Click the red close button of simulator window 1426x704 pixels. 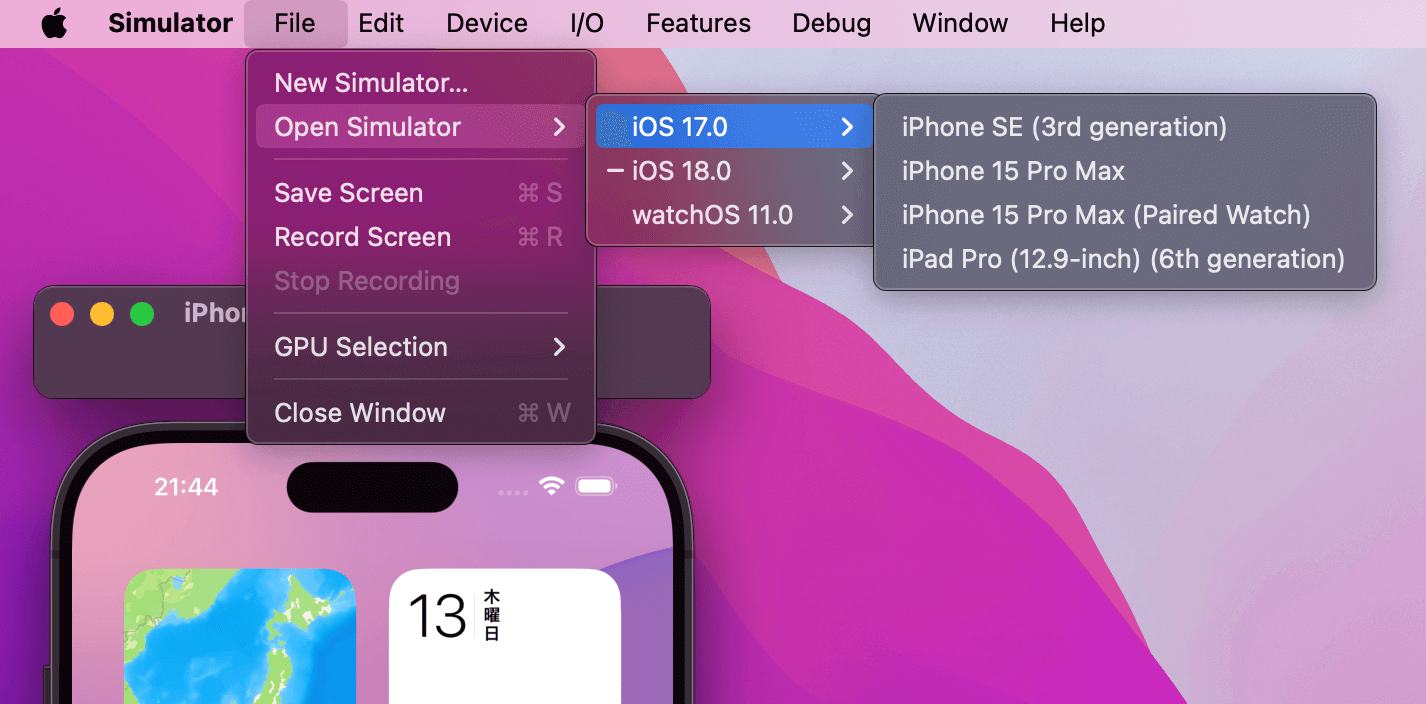62,314
